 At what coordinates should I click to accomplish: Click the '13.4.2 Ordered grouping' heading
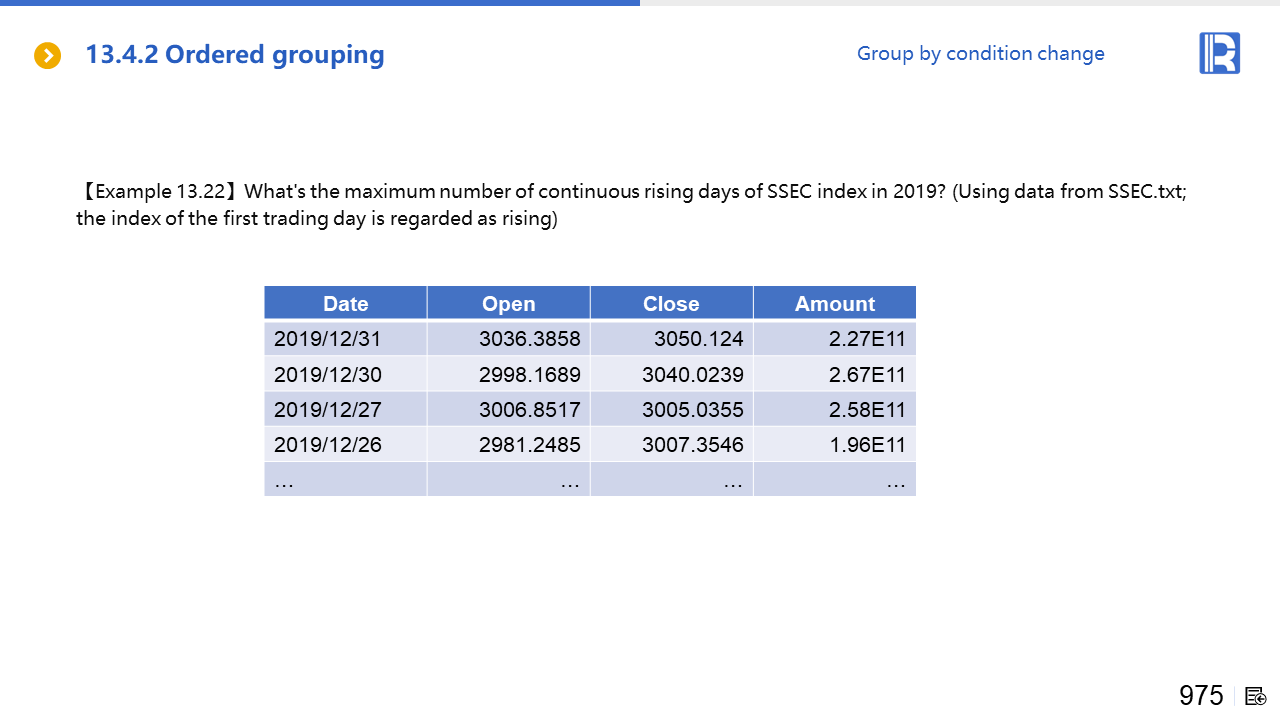coord(234,55)
